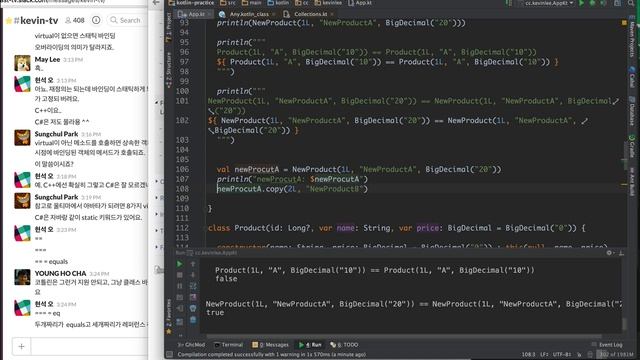Open the Structure tool window on left edge

click(x=169, y=70)
